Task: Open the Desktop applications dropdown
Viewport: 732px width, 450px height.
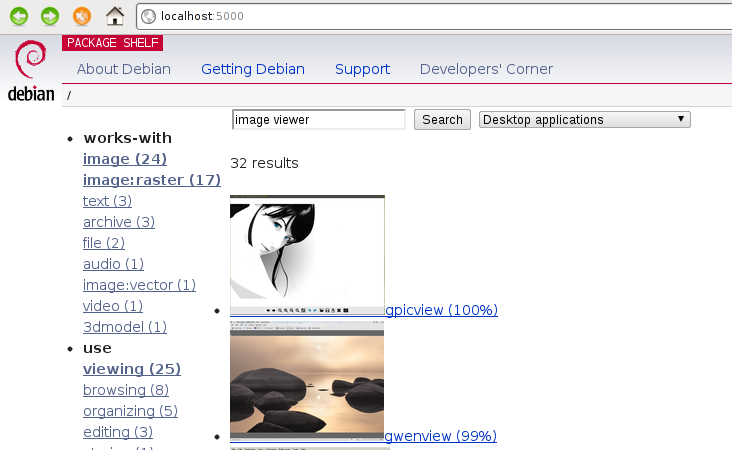Action: (x=585, y=120)
